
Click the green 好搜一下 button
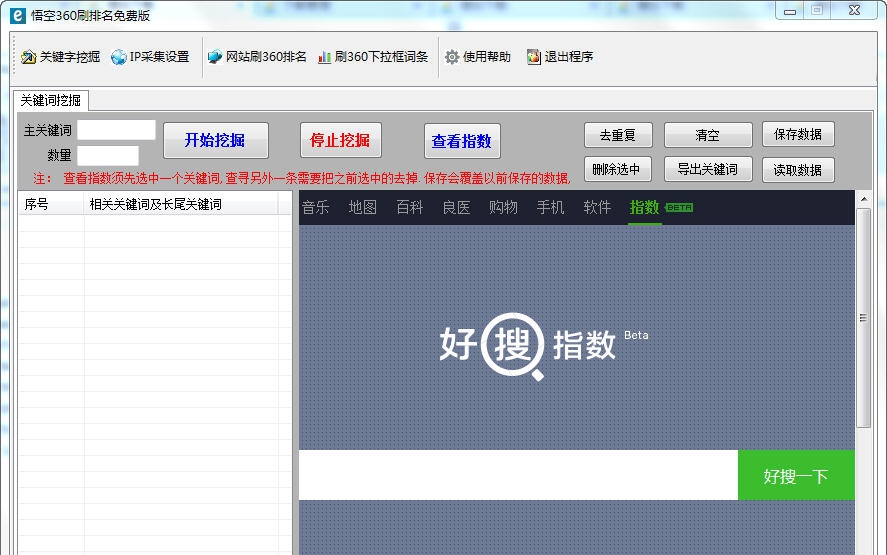point(796,475)
